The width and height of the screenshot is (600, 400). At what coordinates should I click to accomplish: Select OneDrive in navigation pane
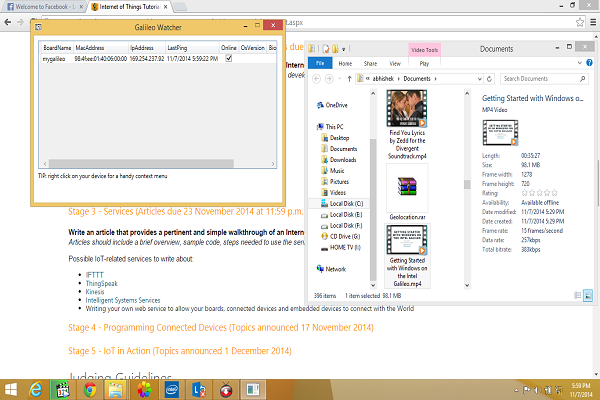click(332, 105)
